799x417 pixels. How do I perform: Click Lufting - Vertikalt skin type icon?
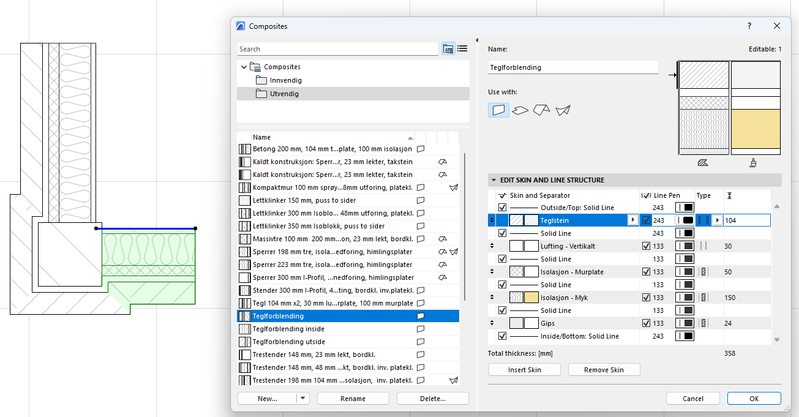[703, 246]
